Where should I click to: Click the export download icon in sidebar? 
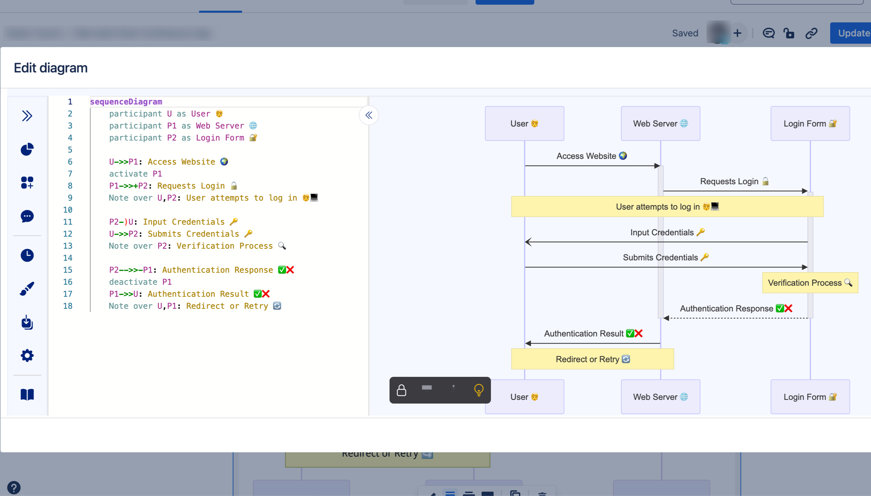point(27,323)
